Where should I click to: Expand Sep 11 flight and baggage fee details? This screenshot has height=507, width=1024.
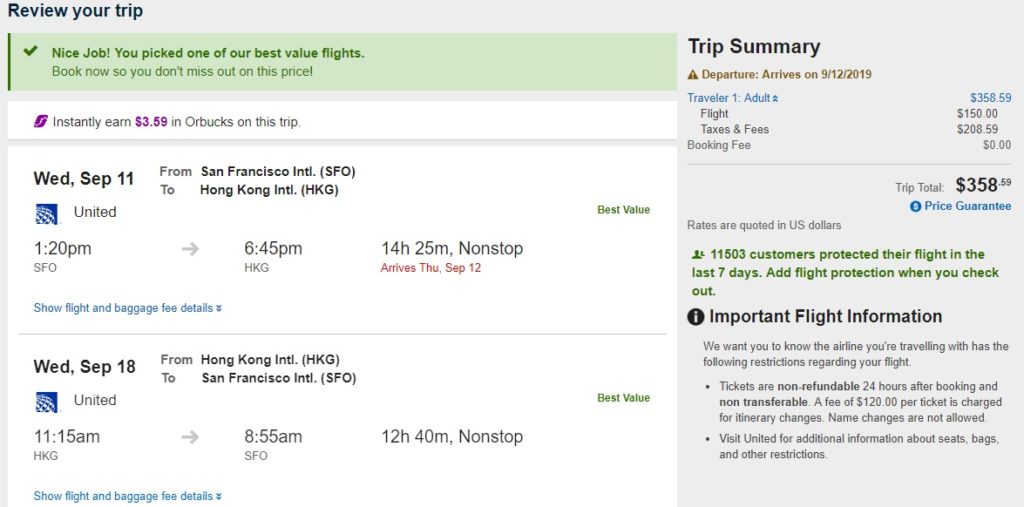(x=127, y=308)
